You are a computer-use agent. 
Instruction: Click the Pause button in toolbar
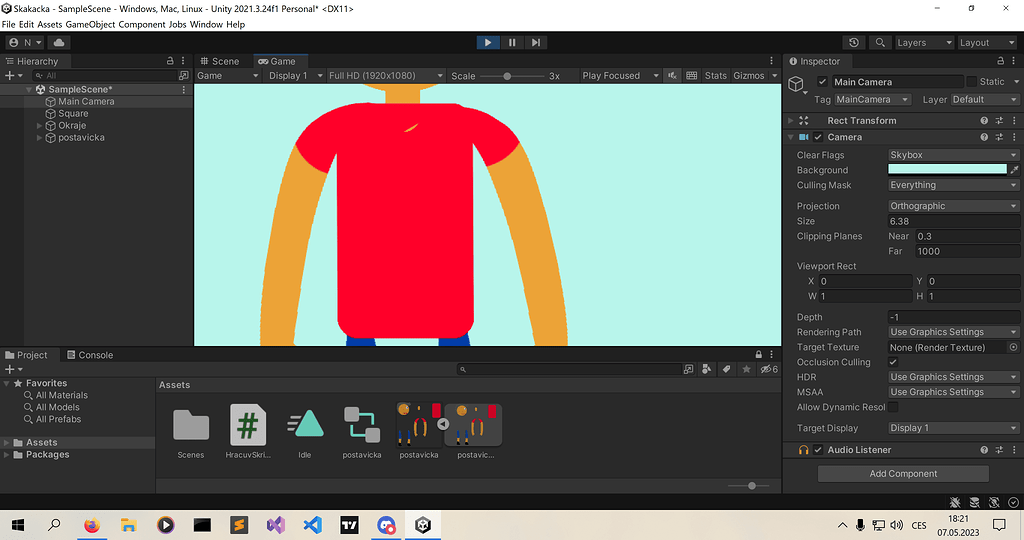pos(512,43)
